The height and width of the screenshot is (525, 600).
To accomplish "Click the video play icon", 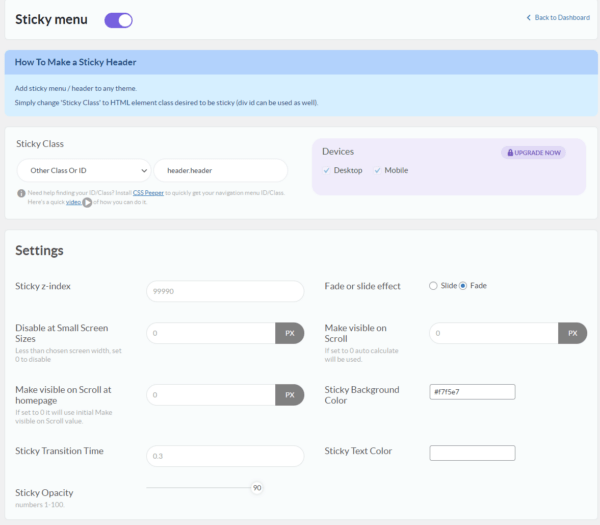I will tap(87, 202).
